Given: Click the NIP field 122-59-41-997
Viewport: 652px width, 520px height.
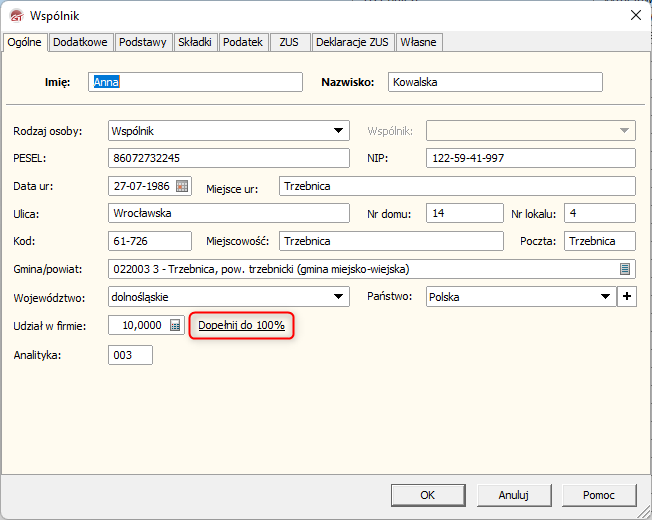Looking at the screenshot, I should pyautogui.click(x=531, y=158).
